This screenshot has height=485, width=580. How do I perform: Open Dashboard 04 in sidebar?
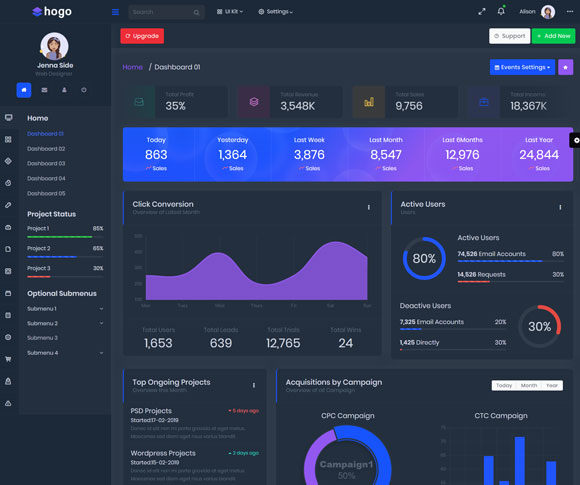click(46, 178)
